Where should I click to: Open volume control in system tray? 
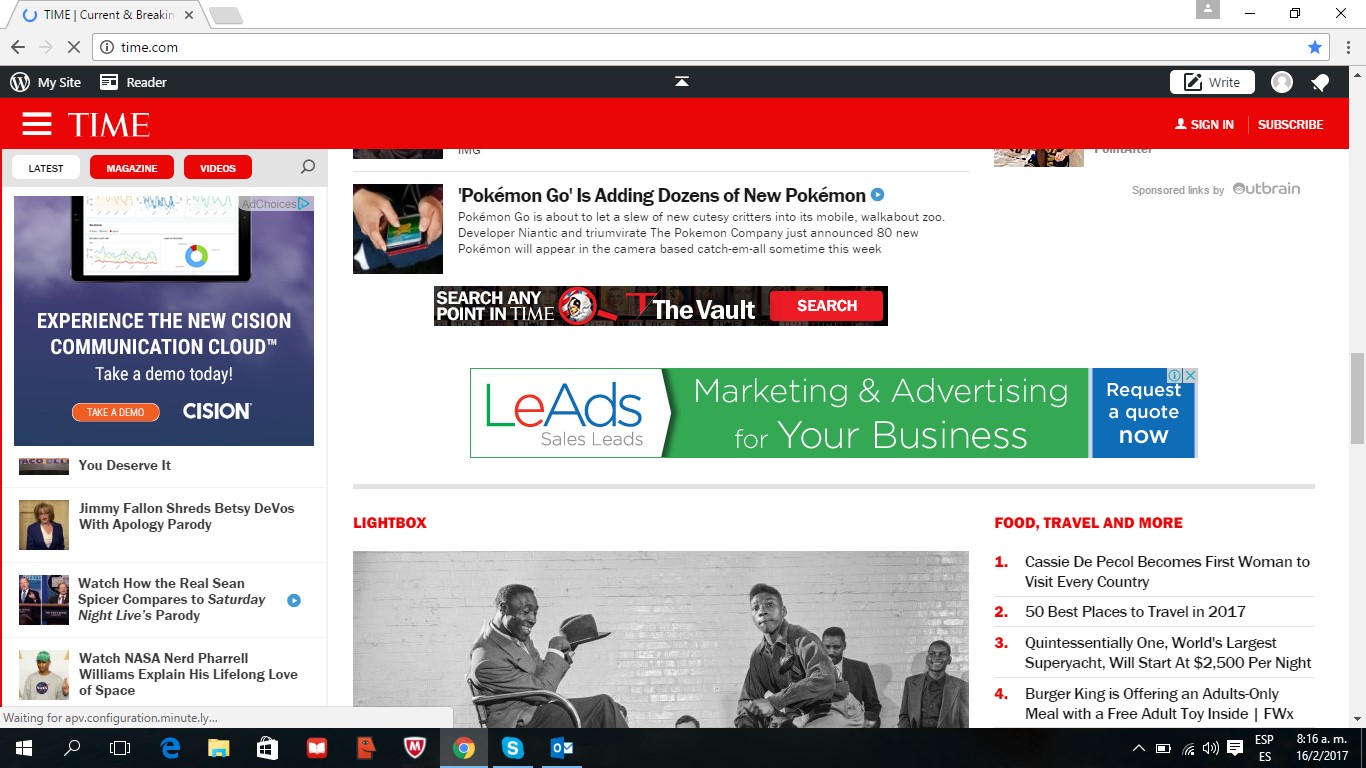pos(1211,748)
